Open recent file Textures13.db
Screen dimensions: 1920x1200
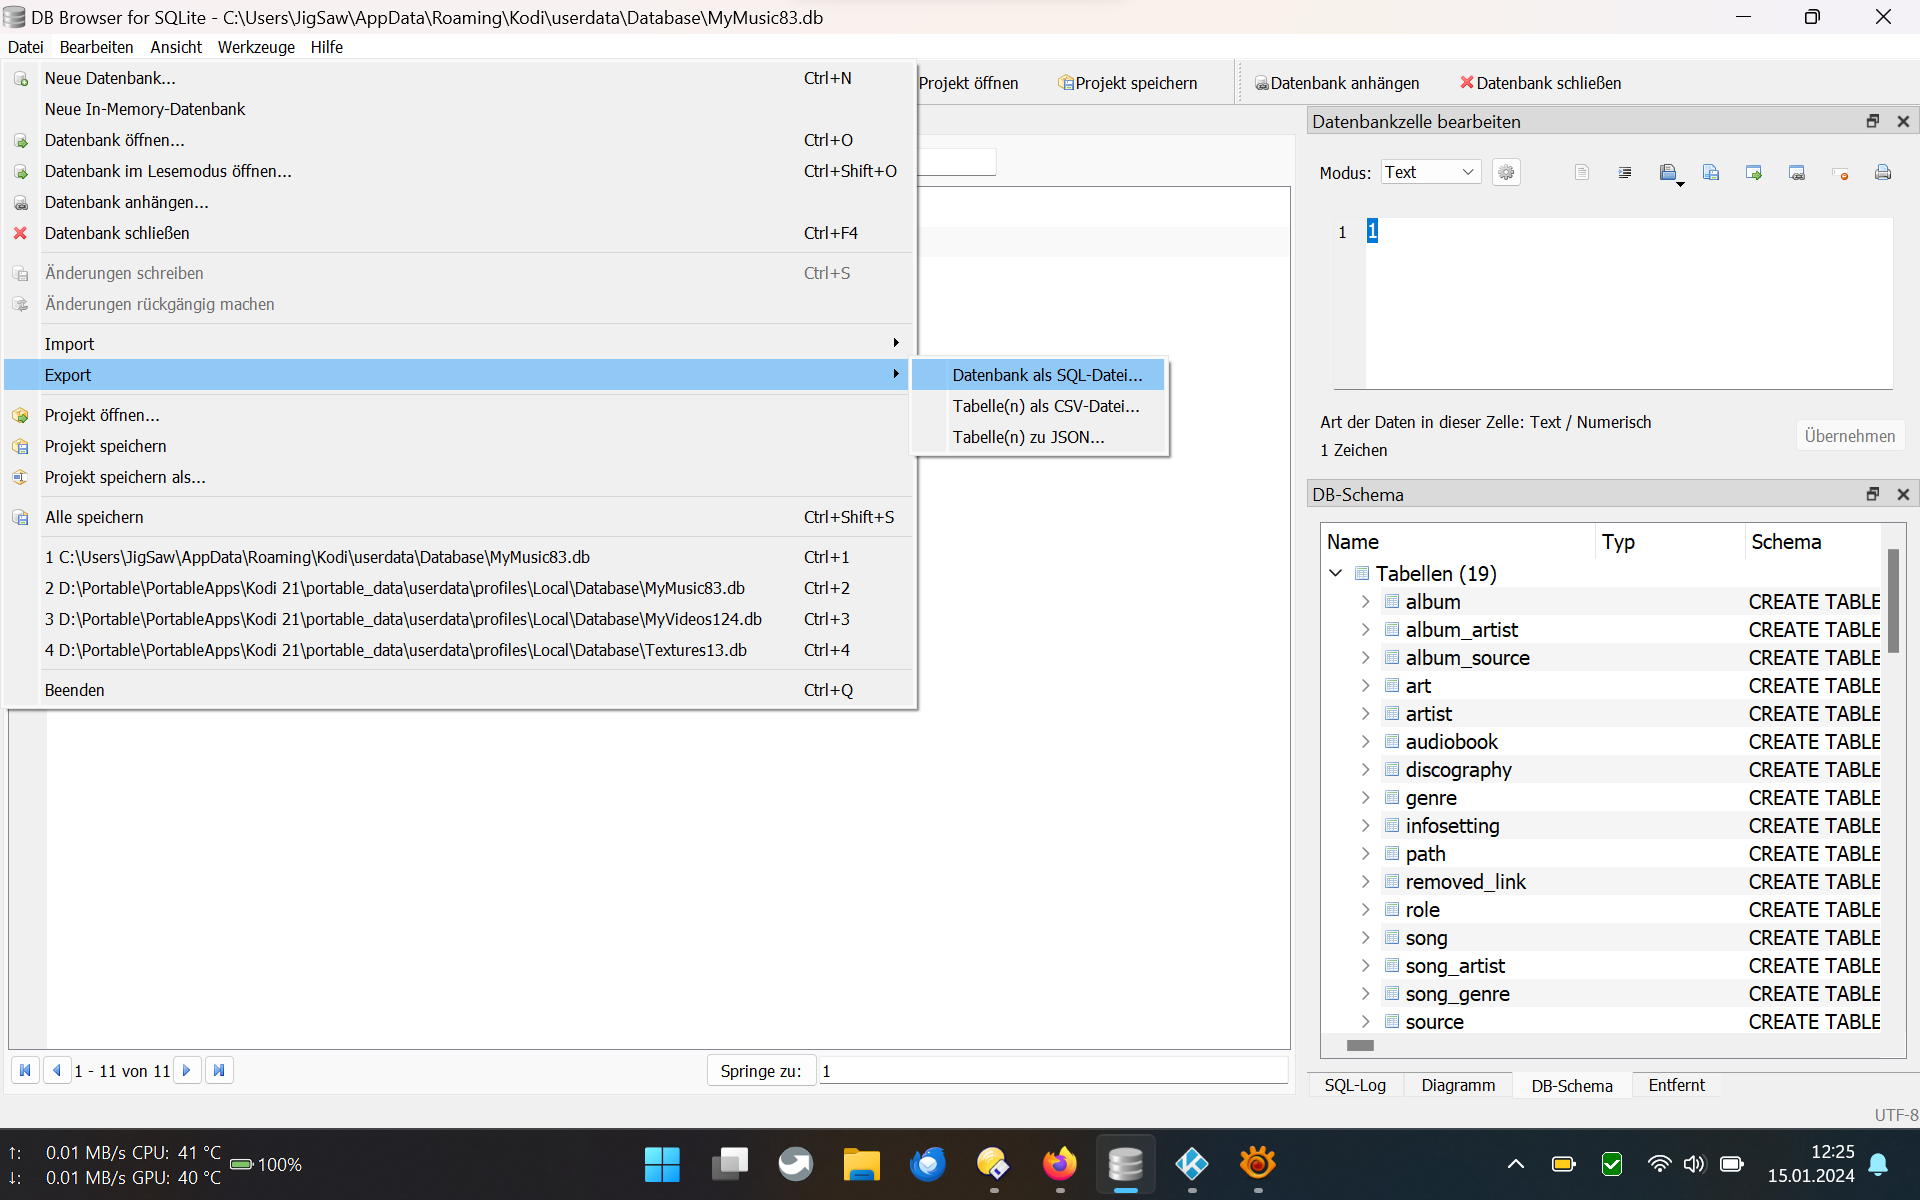457,650
